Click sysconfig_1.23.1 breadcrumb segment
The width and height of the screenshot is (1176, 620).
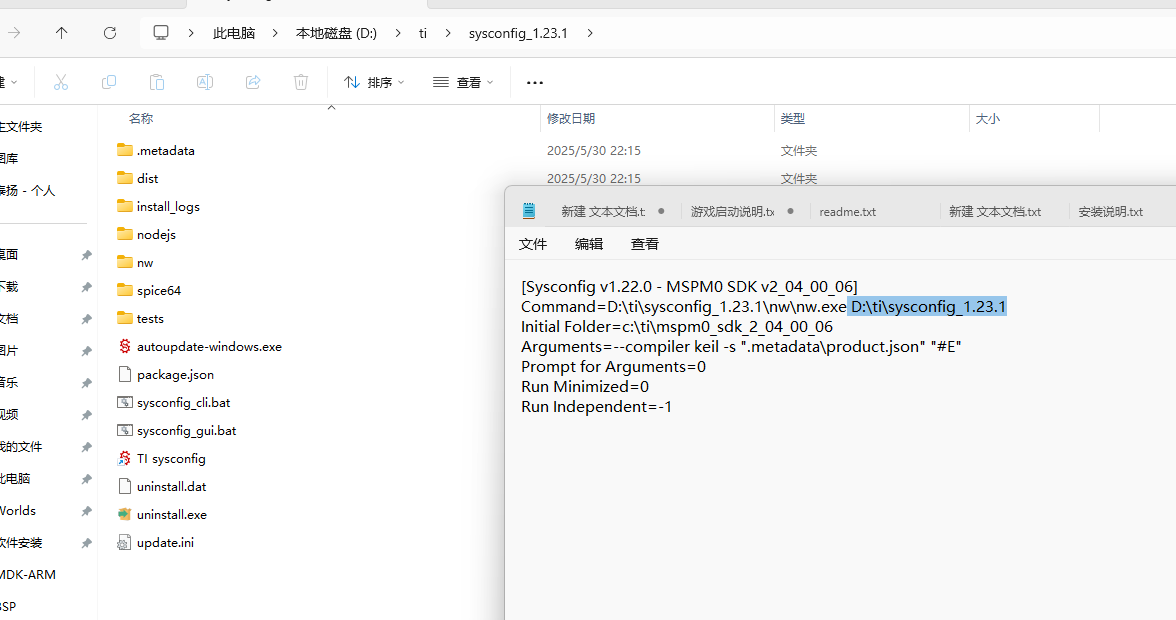click(518, 33)
